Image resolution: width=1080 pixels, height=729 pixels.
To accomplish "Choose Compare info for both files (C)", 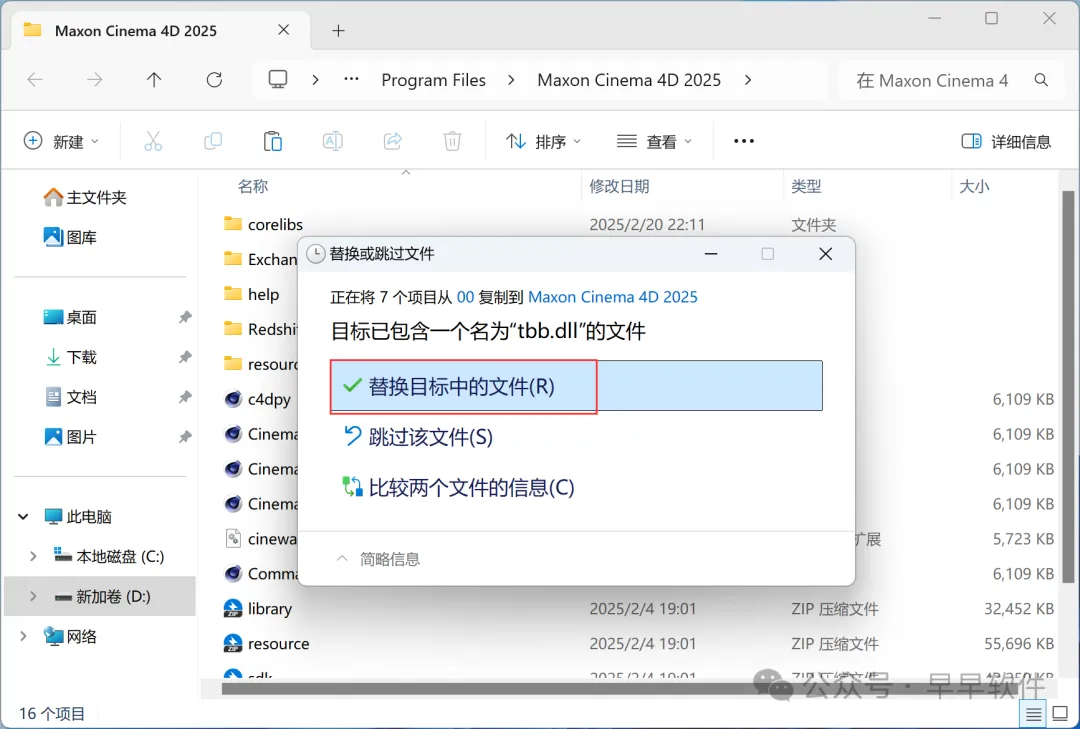I will tap(458, 487).
